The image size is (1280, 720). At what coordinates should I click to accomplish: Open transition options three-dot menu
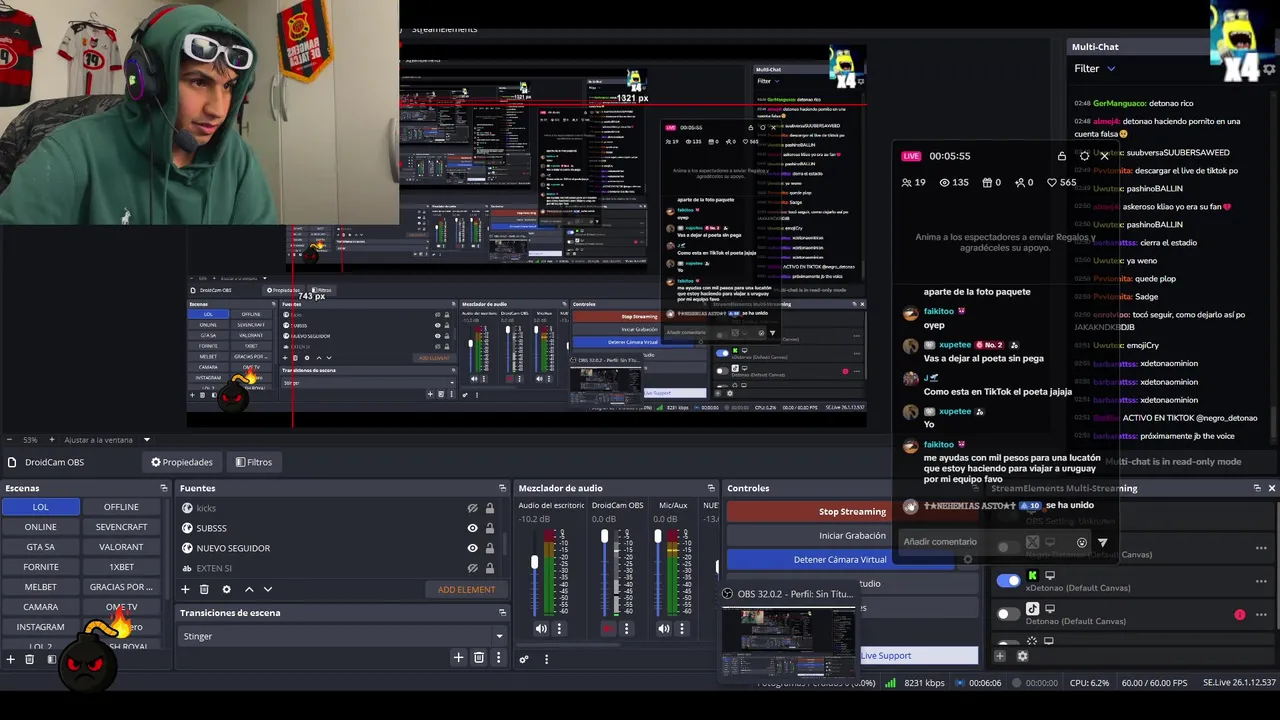tap(498, 657)
